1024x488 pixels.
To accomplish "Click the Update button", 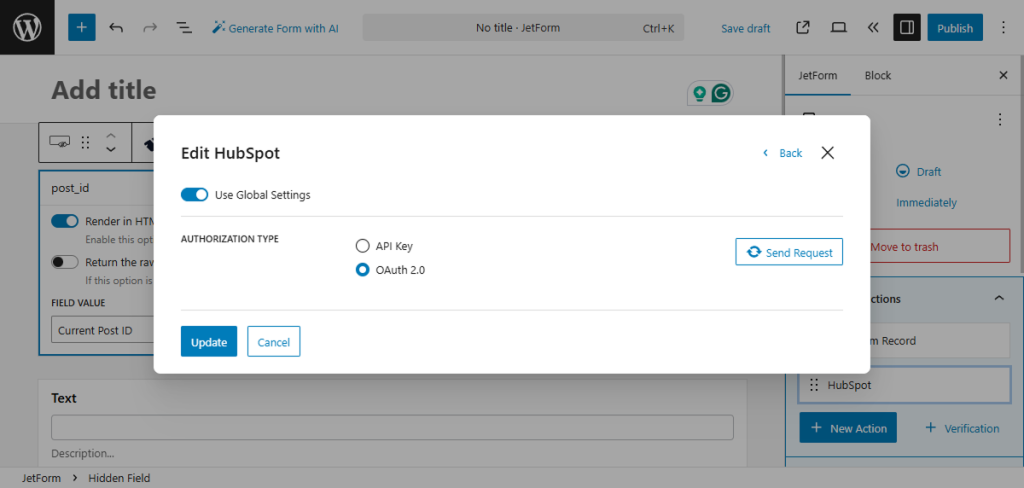I will click(x=209, y=342).
